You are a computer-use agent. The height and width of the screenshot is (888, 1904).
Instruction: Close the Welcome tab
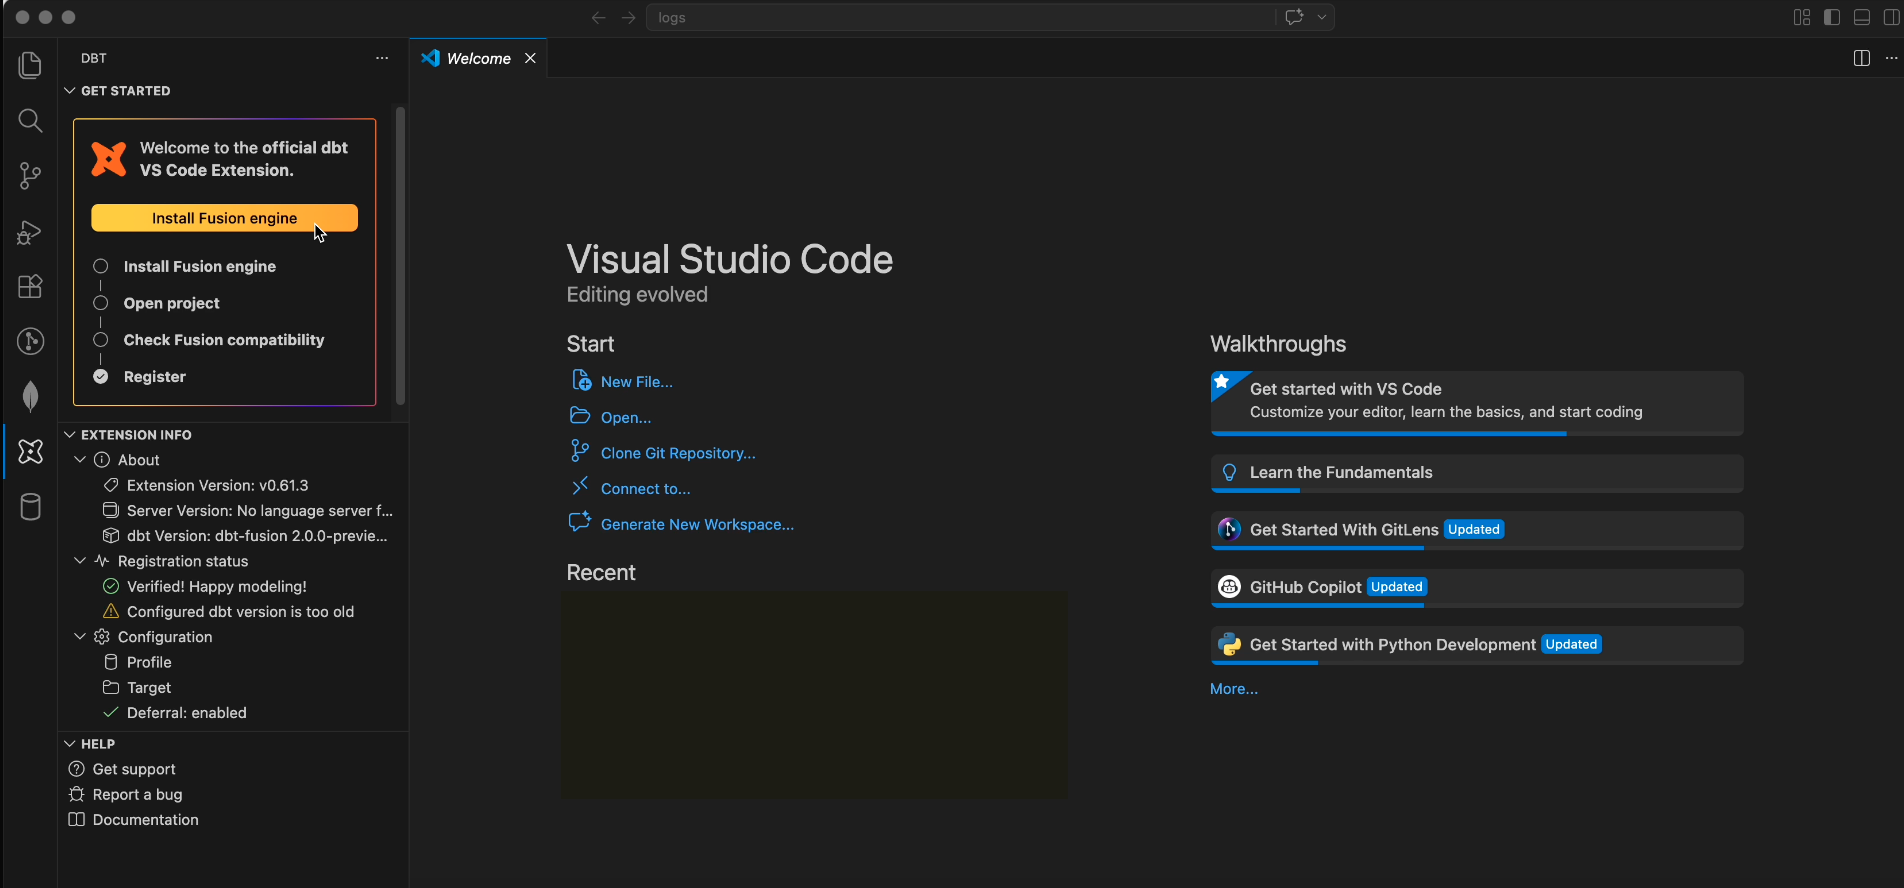pyautogui.click(x=530, y=58)
